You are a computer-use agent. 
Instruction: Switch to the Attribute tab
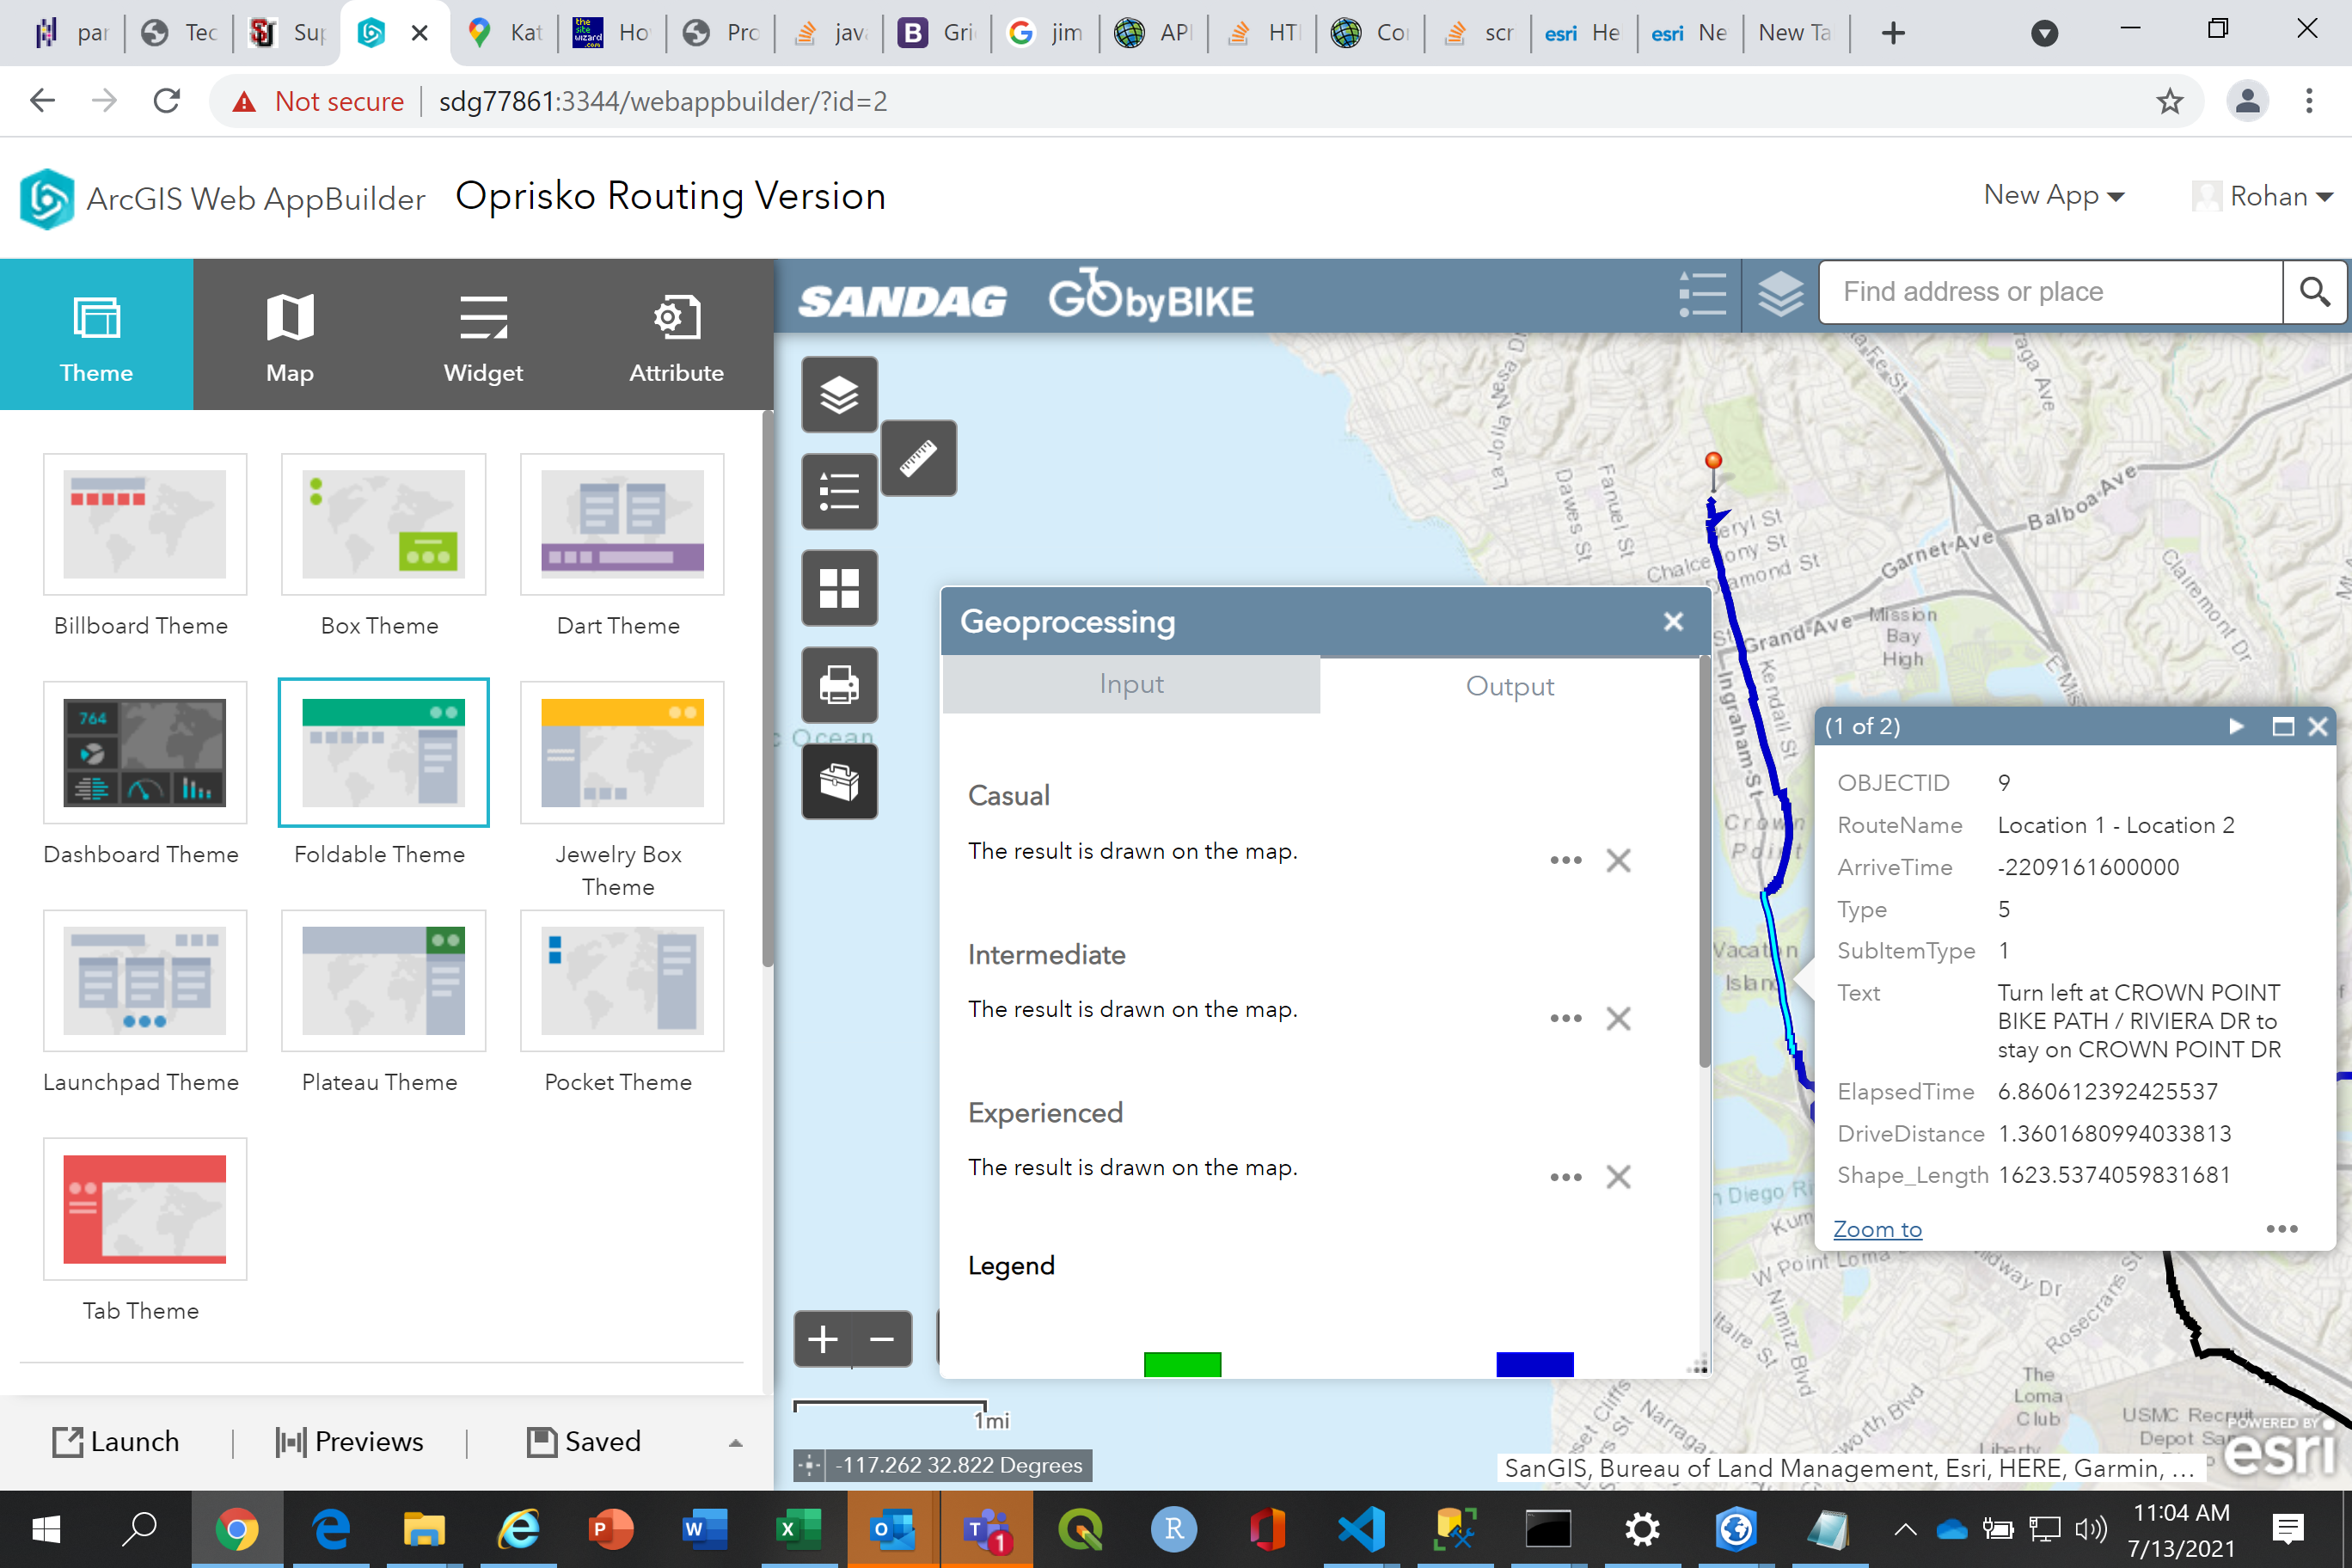click(x=677, y=334)
